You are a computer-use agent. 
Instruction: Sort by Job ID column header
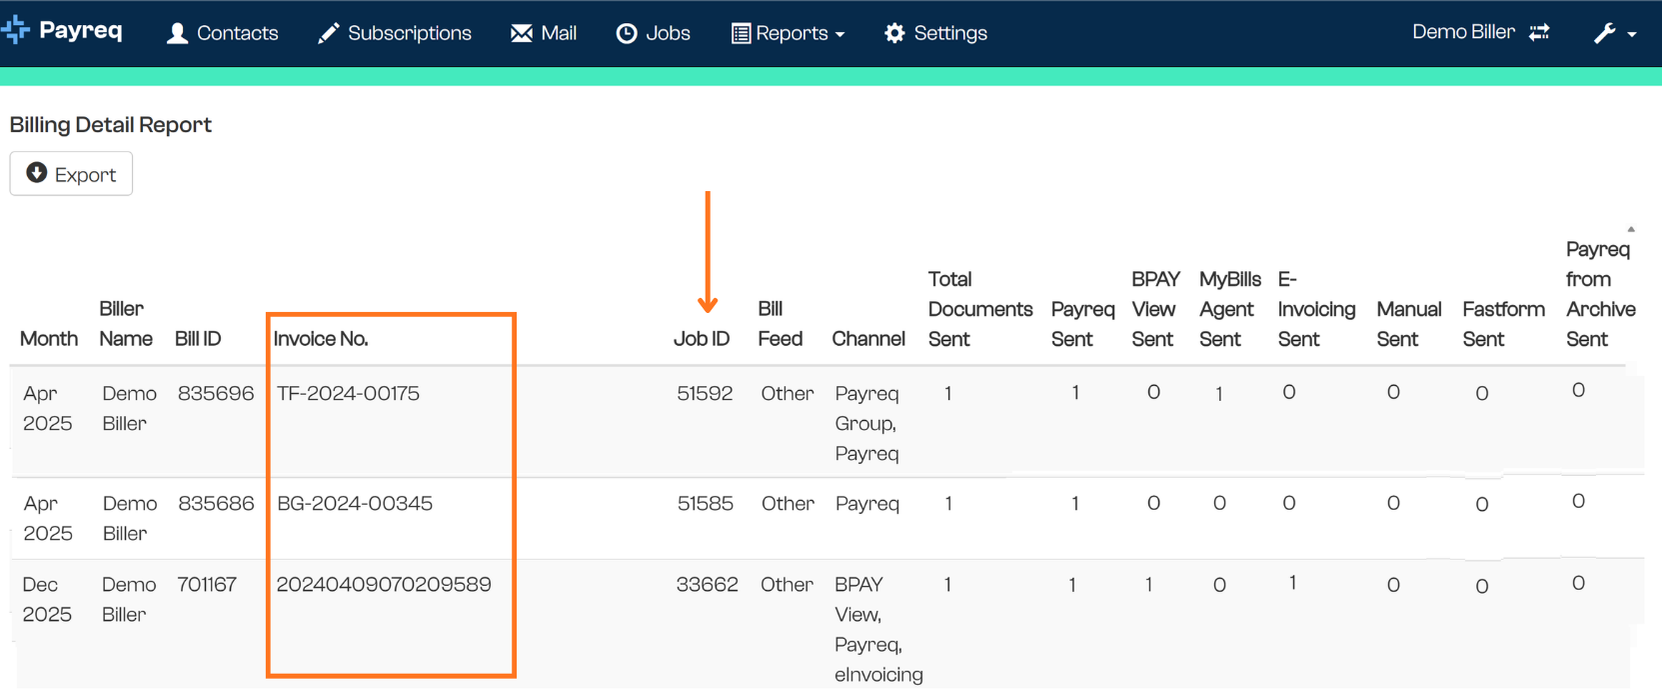[x=702, y=339]
